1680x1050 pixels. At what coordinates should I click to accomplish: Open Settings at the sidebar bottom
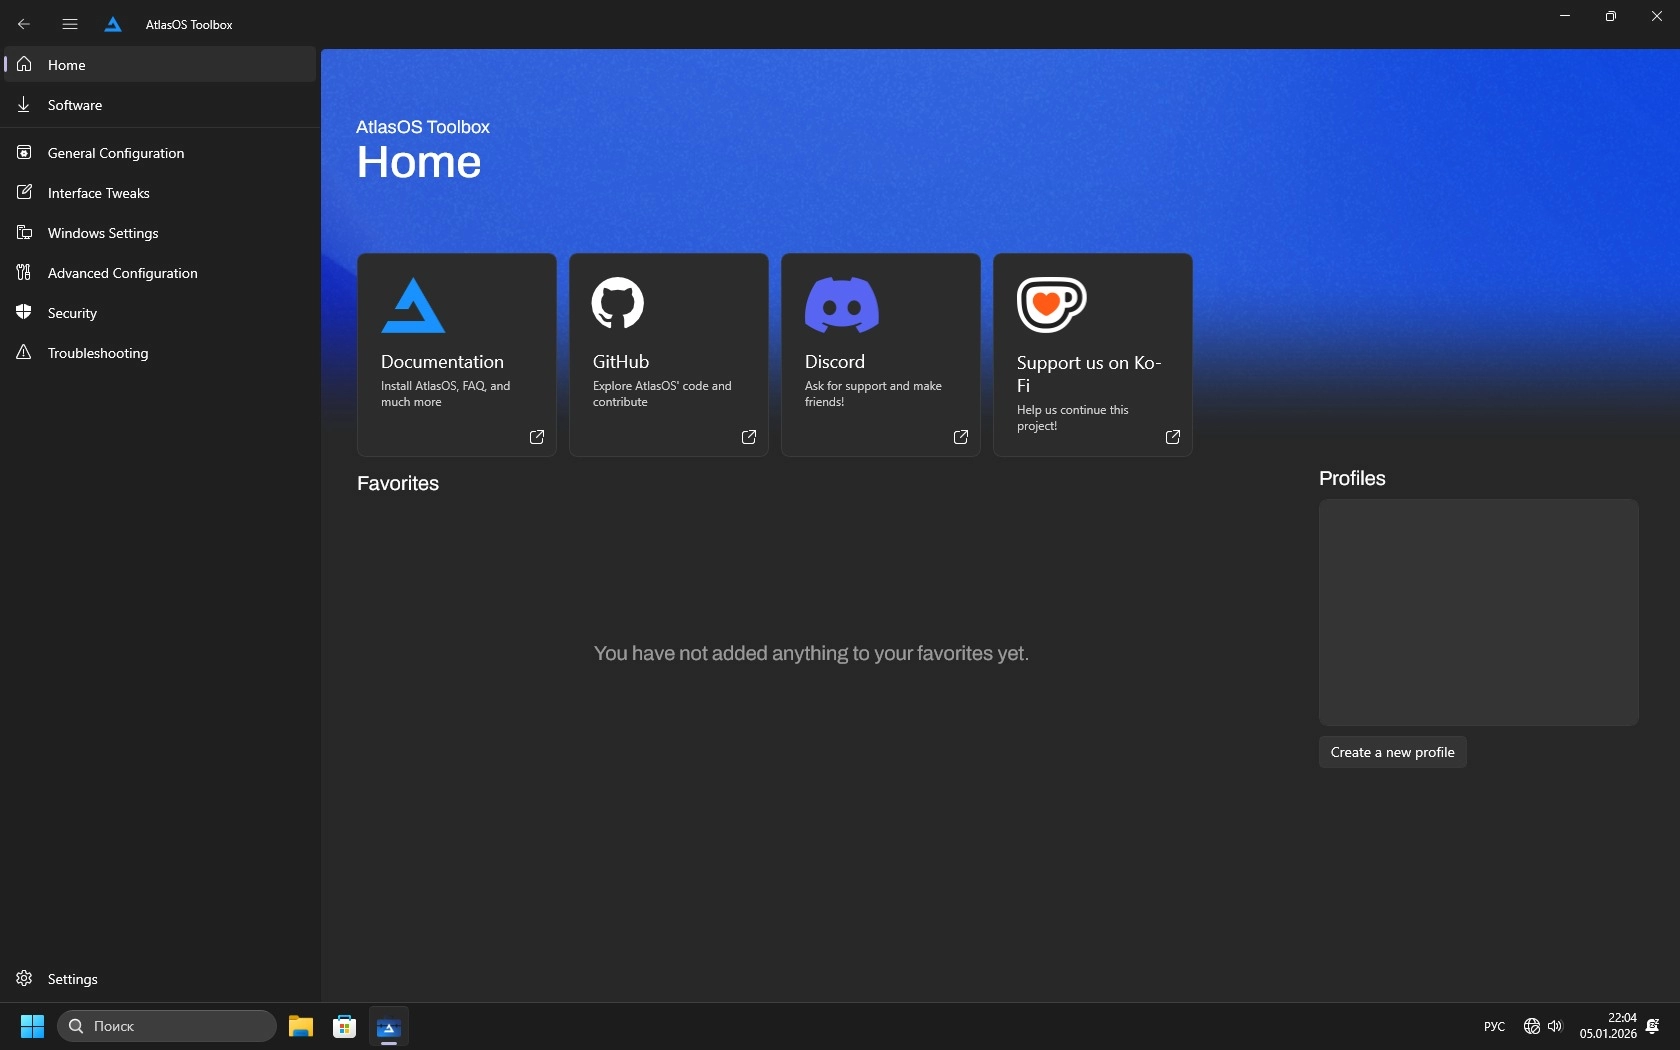[x=160, y=978]
